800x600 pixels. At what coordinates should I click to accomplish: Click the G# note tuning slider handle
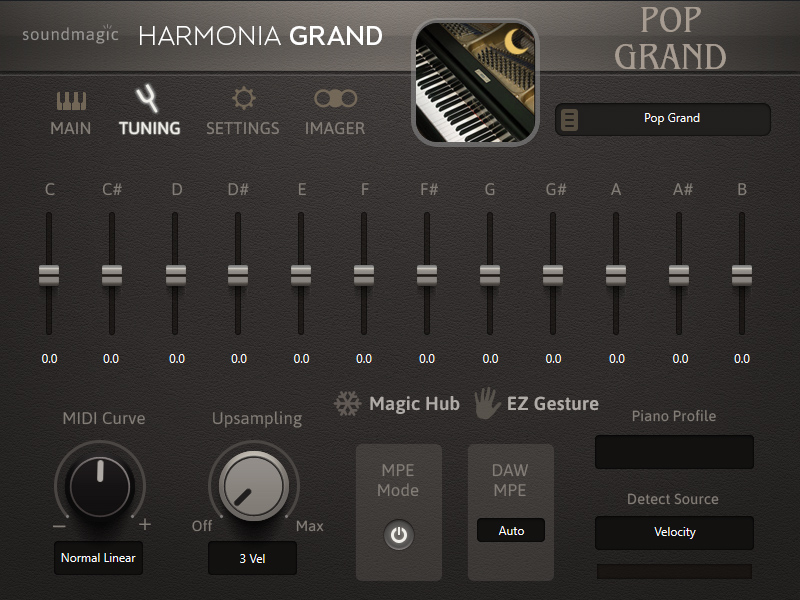(x=553, y=275)
